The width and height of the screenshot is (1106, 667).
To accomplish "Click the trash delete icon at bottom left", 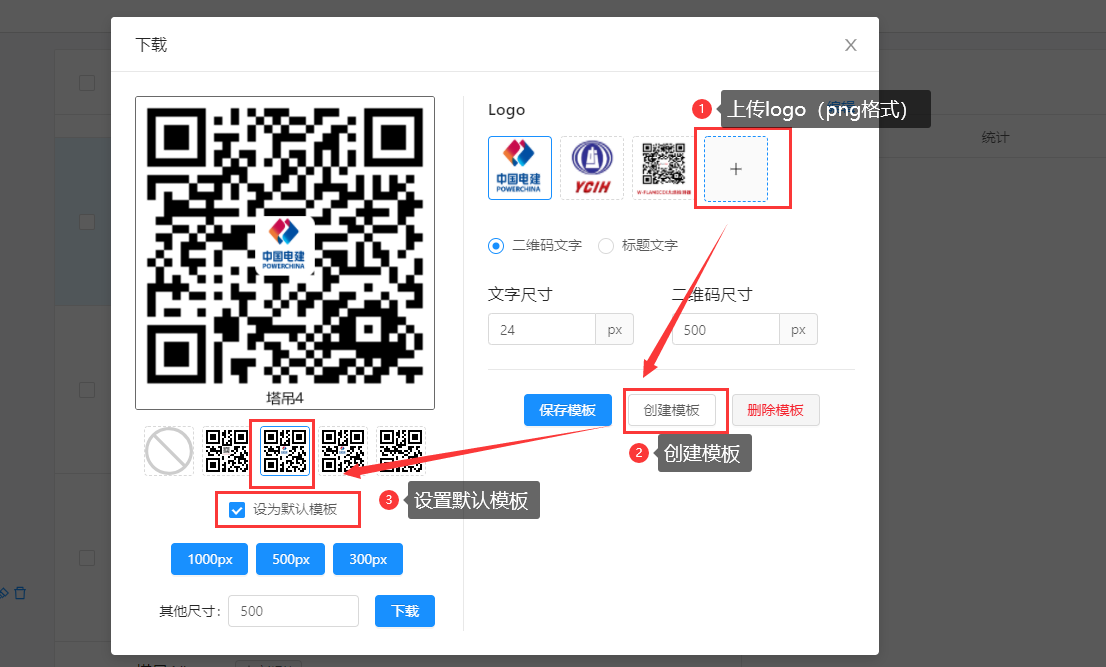I will pyautogui.click(x=20, y=592).
